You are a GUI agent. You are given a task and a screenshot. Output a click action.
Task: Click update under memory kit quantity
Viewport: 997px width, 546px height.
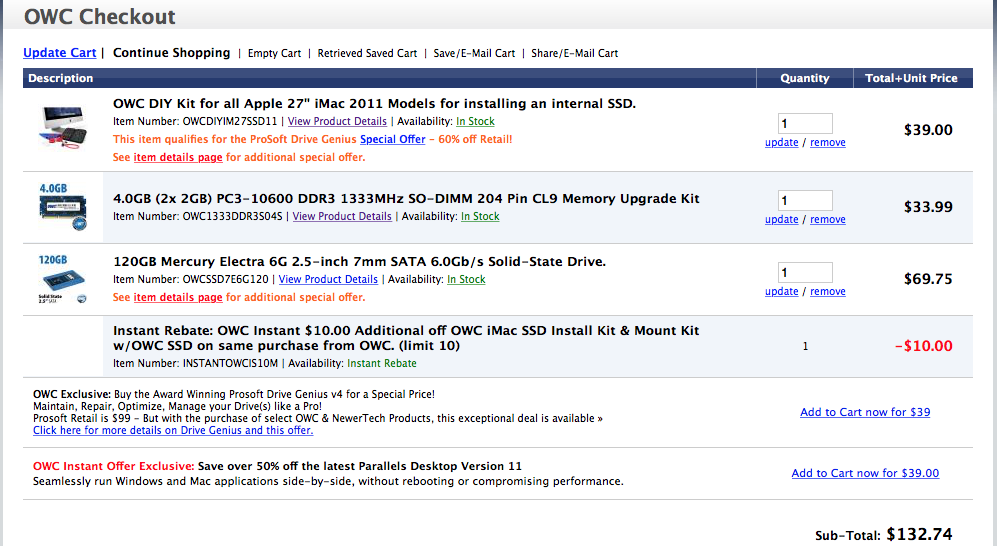[781, 219]
